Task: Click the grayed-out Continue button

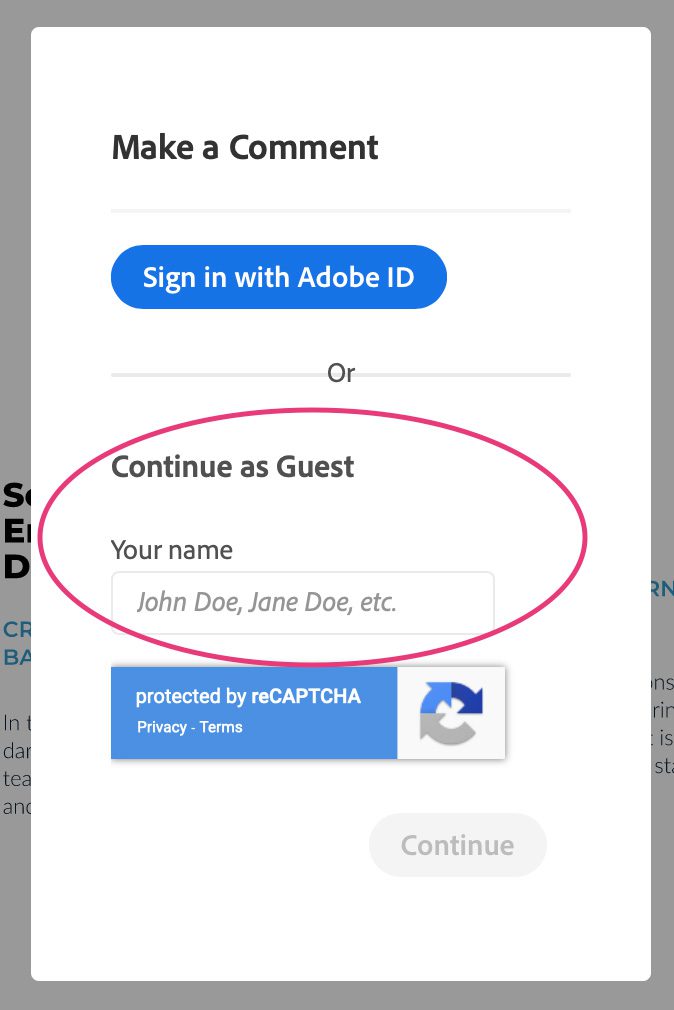Action: coord(457,845)
